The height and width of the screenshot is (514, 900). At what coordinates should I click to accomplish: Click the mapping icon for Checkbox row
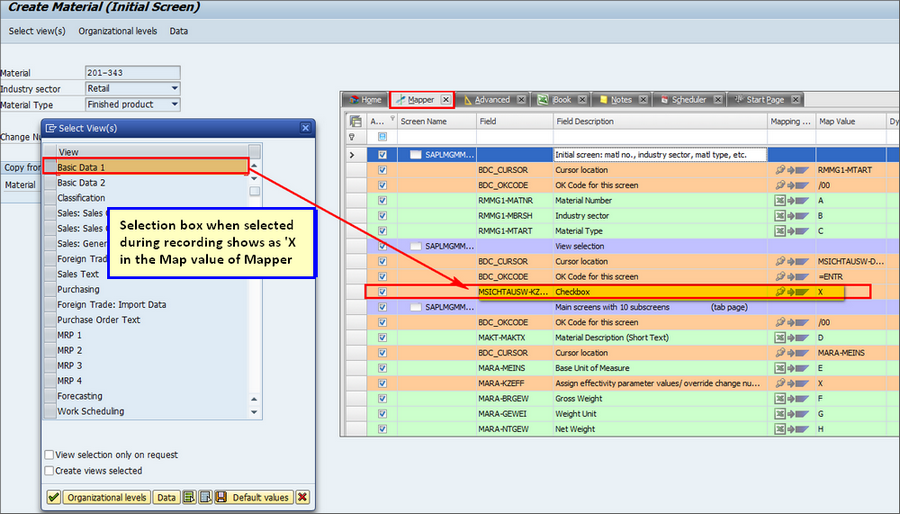click(792, 292)
